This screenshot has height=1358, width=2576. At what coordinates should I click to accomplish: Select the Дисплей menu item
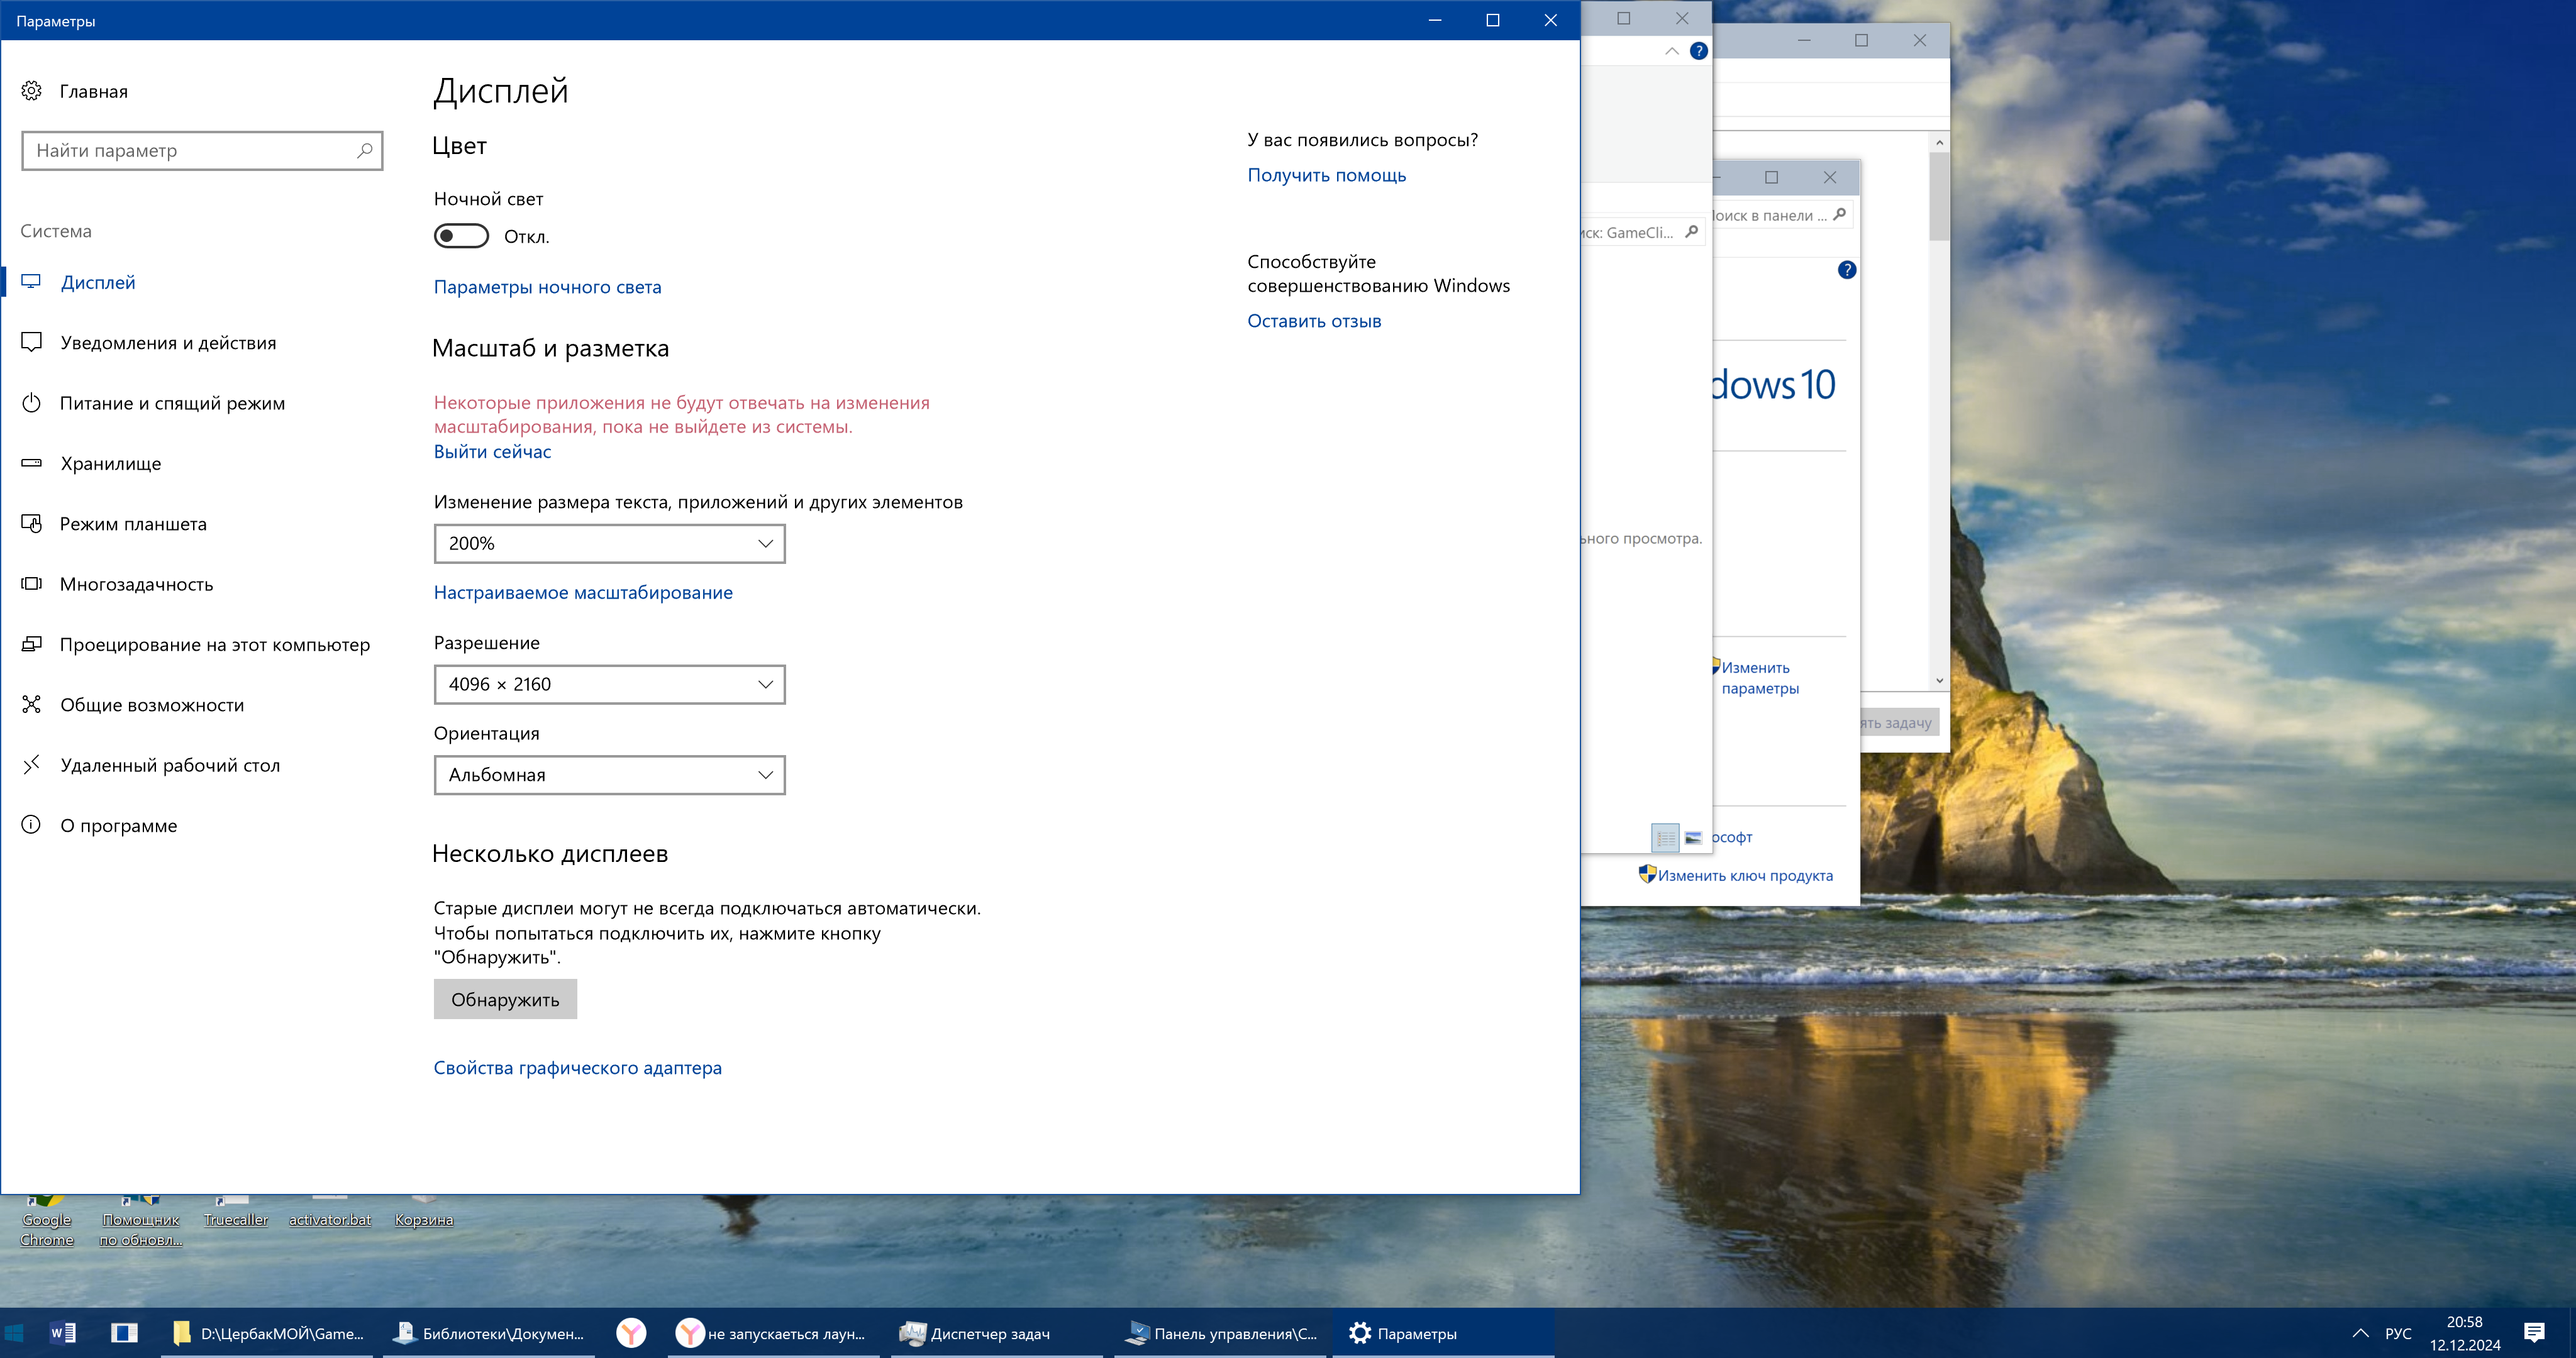(98, 282)
